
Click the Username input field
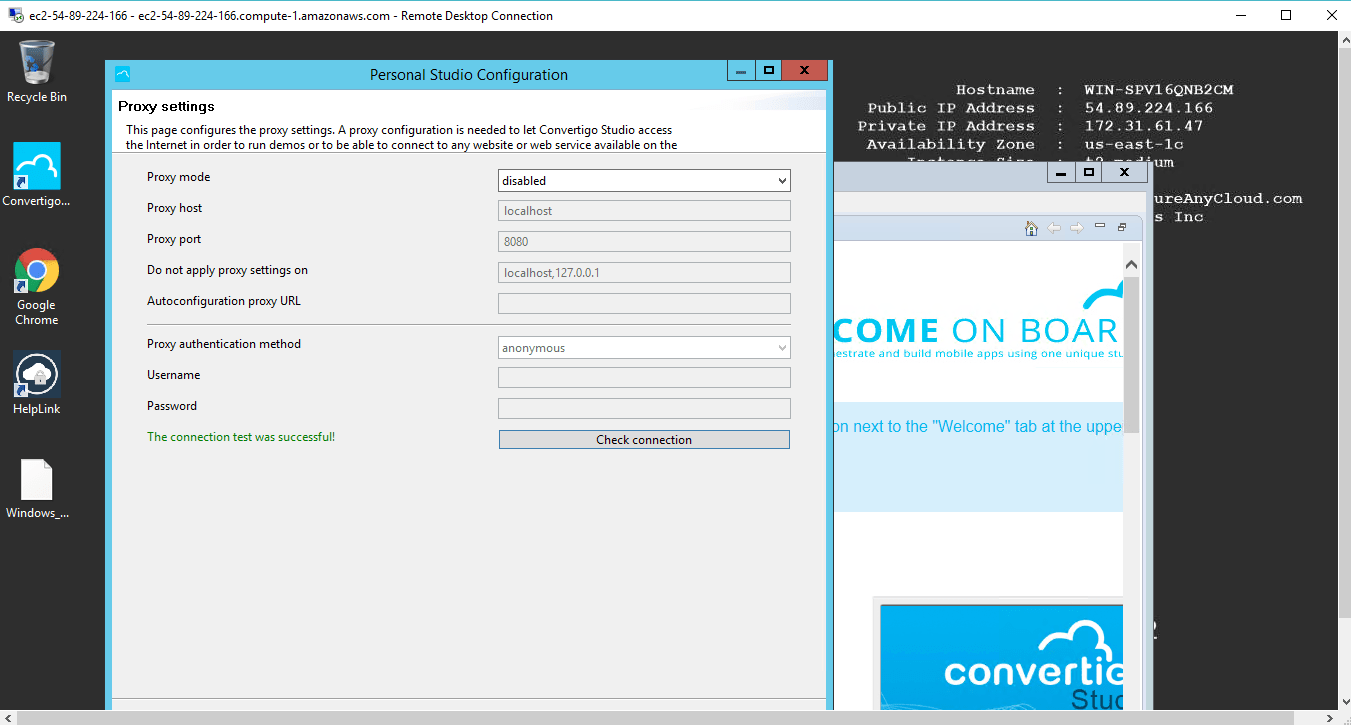[x=643, y=377]
